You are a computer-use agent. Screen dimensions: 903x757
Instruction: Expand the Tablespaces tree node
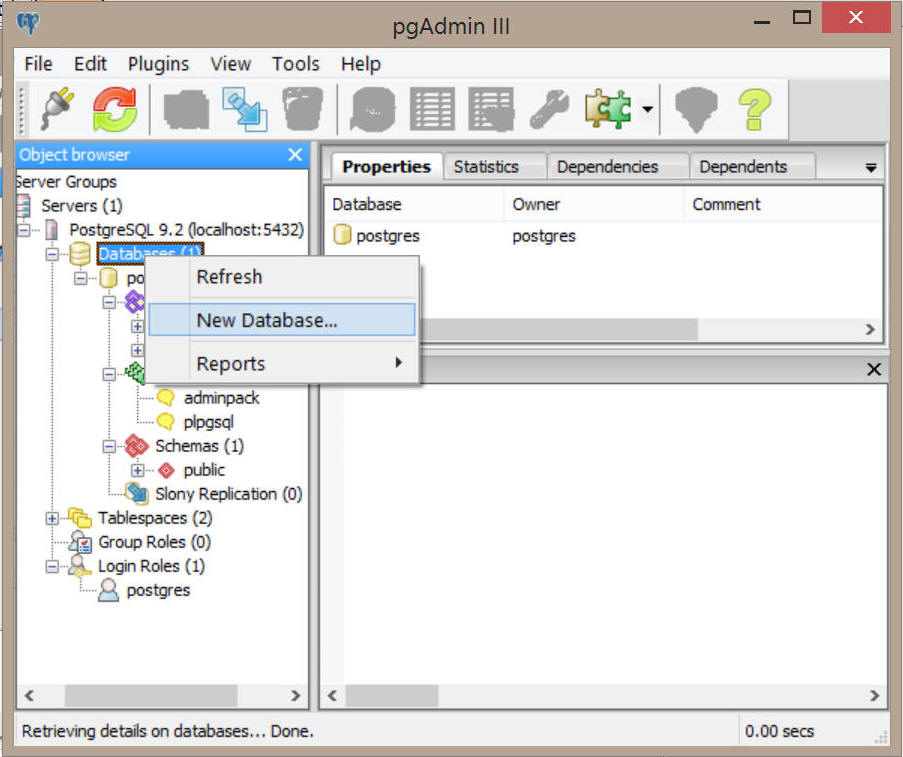[52, 518]
